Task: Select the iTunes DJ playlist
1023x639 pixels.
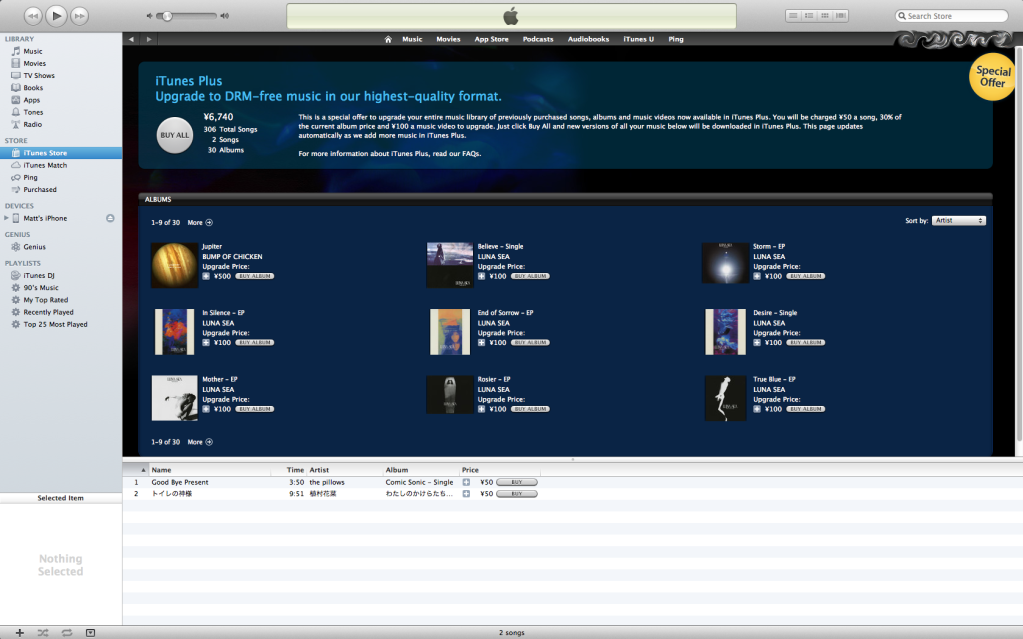Action: [38, 275]
